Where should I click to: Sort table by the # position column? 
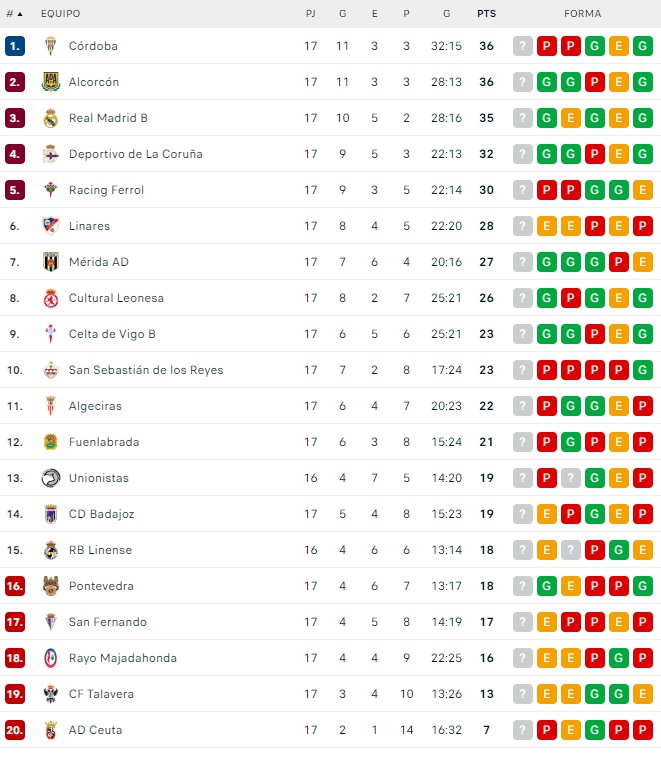click(14, 14)
